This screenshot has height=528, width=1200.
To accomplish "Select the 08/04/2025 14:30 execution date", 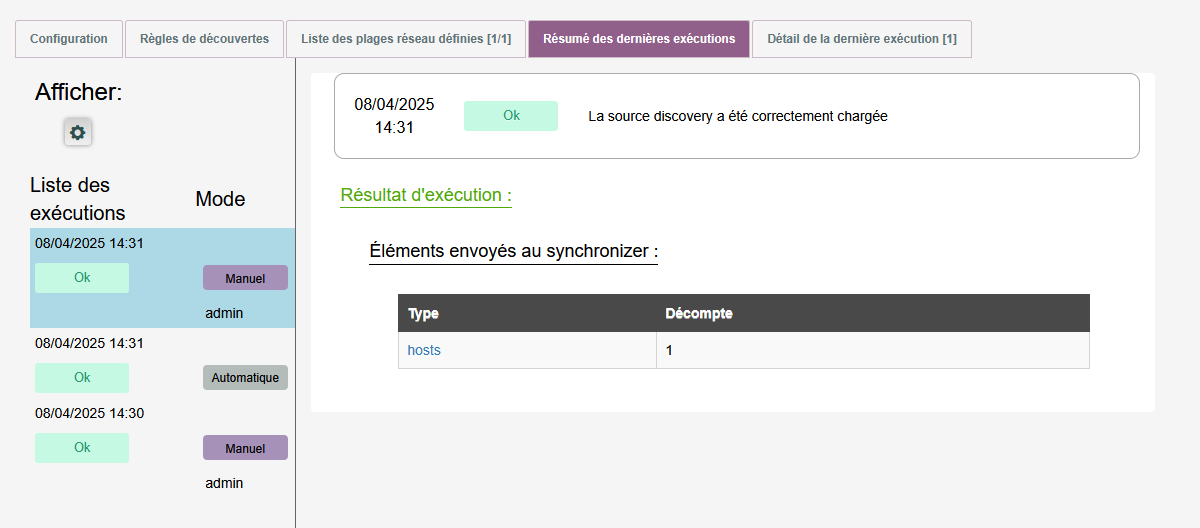I will tap(89, 413).
